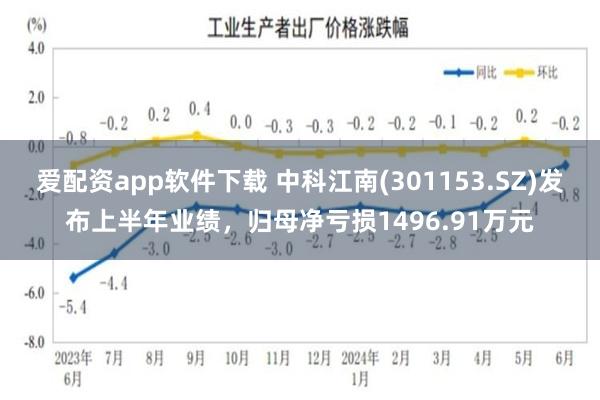Image resolution: width=600 pixels, height=400 pixels.
Task: Click the 7月 x-axis label
Action: (114, 359)
